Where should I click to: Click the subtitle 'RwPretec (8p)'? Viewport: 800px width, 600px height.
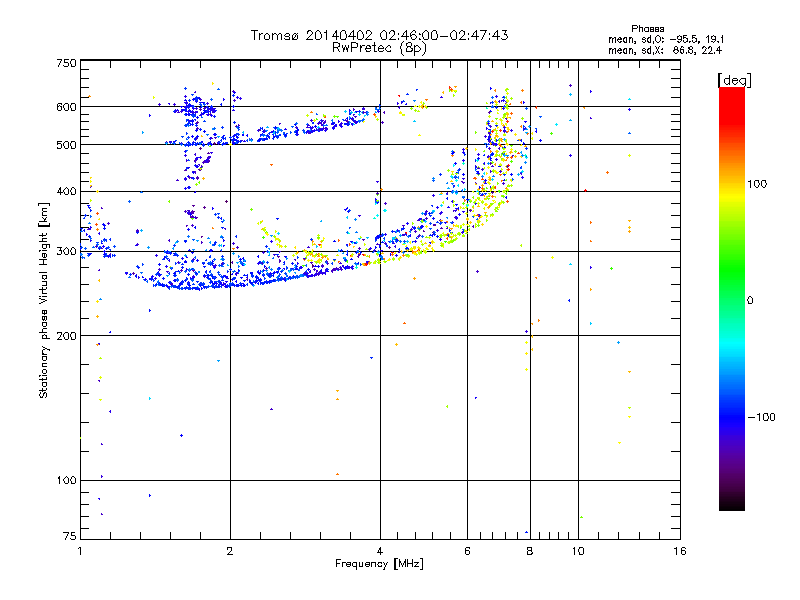tap(379, 48)
